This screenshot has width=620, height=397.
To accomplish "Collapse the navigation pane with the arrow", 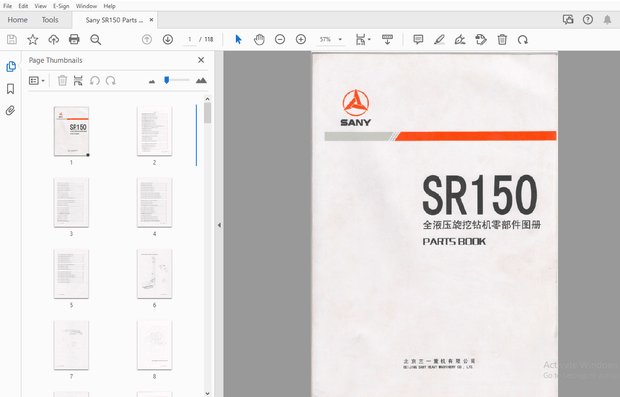I will [219, 225].
